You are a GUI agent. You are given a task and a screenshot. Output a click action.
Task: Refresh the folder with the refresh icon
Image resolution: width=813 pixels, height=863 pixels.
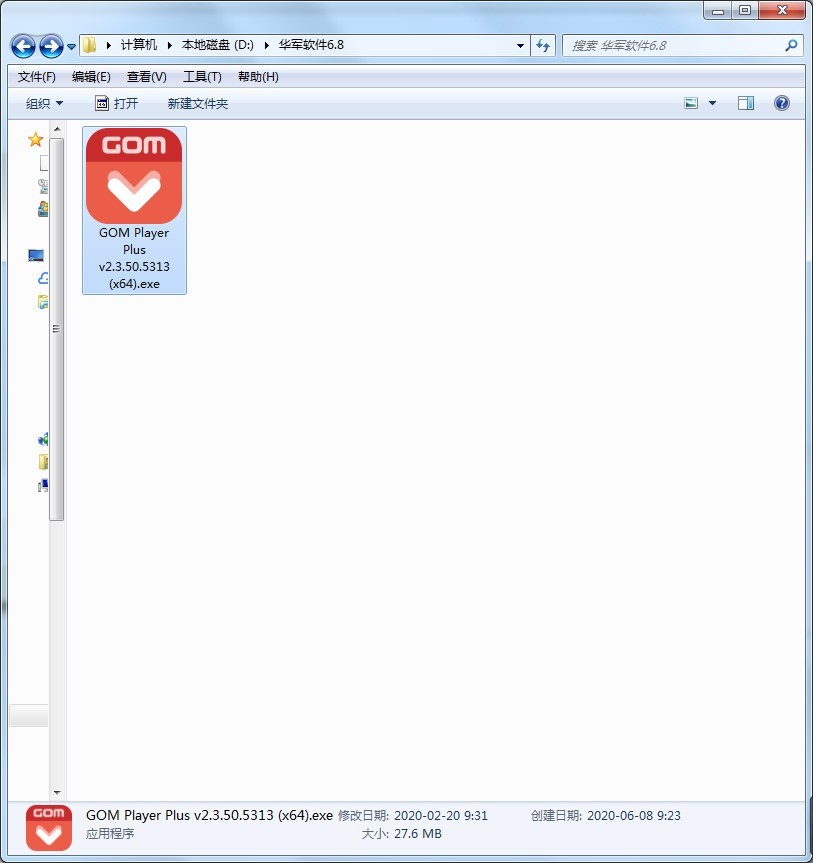pyautogui.click(x=543, y=46)
